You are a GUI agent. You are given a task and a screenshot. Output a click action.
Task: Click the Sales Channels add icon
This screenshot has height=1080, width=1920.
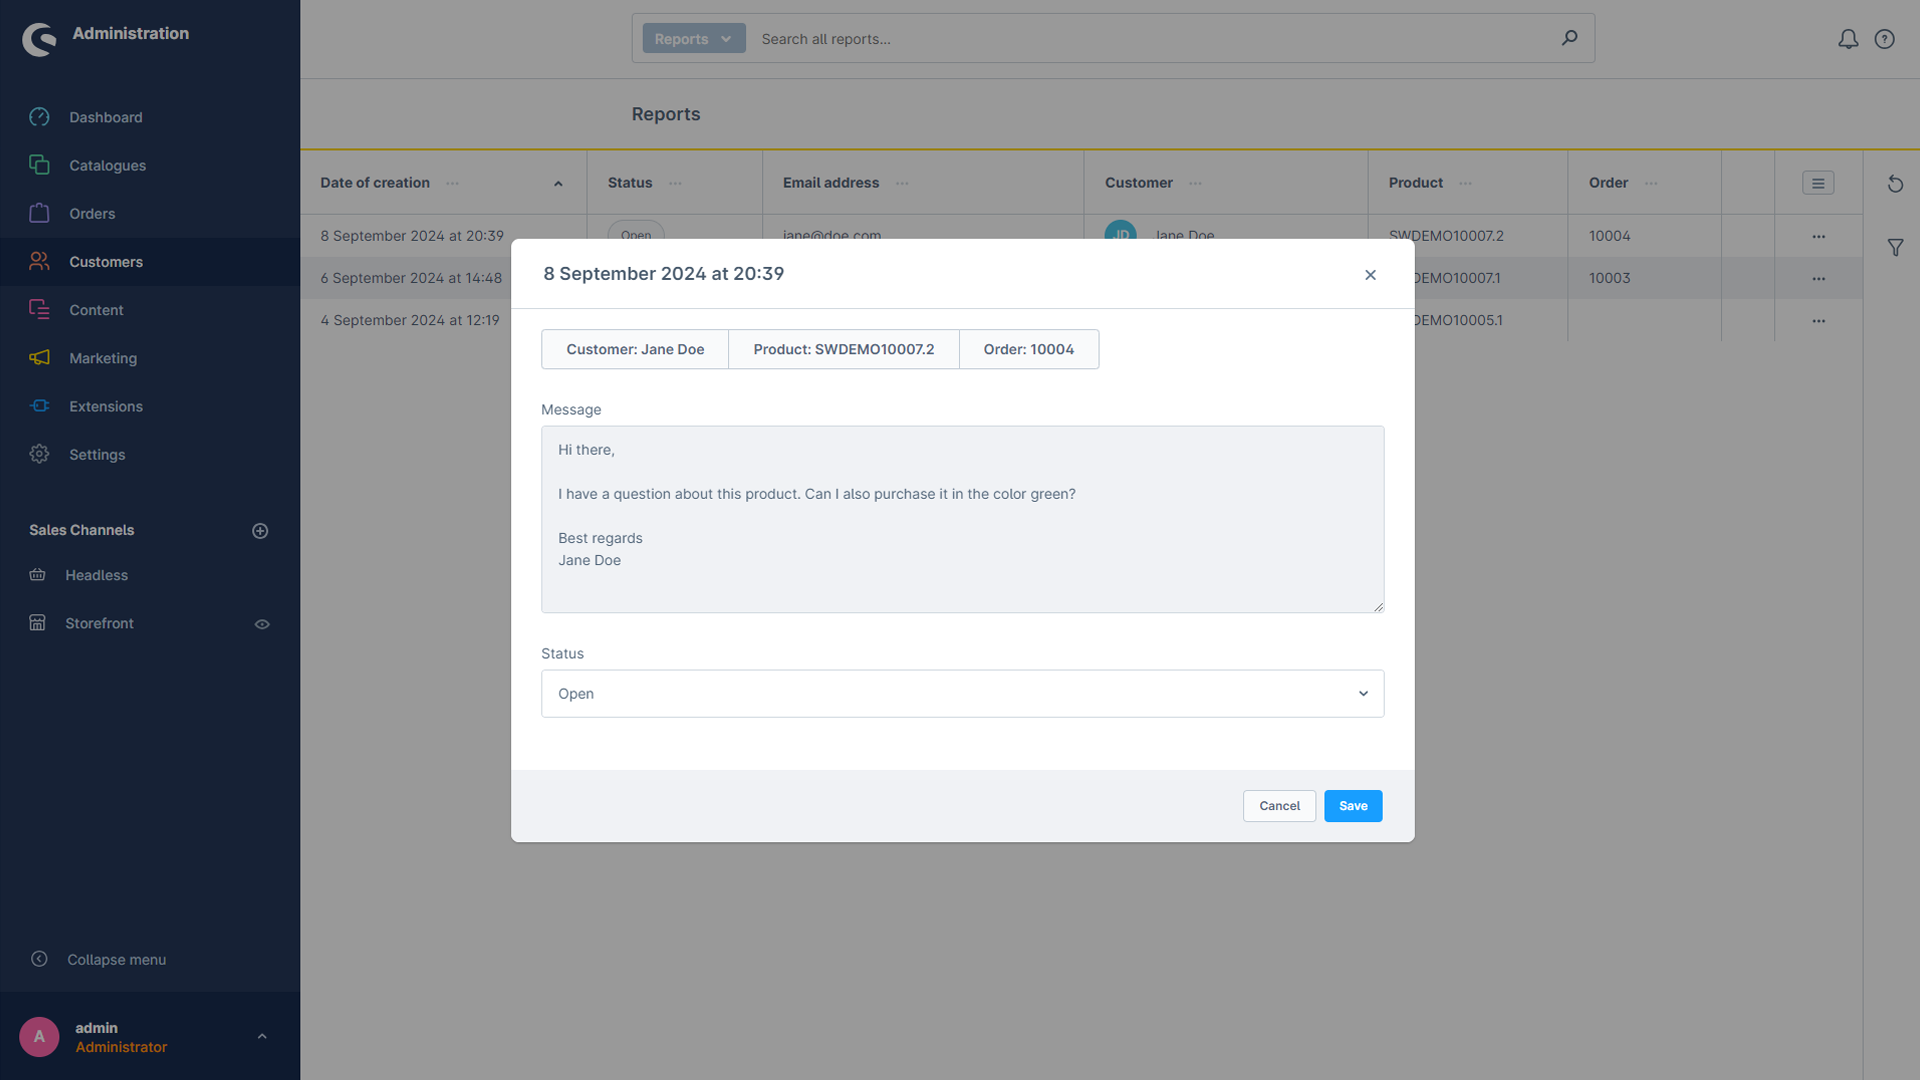pos(260,530)
